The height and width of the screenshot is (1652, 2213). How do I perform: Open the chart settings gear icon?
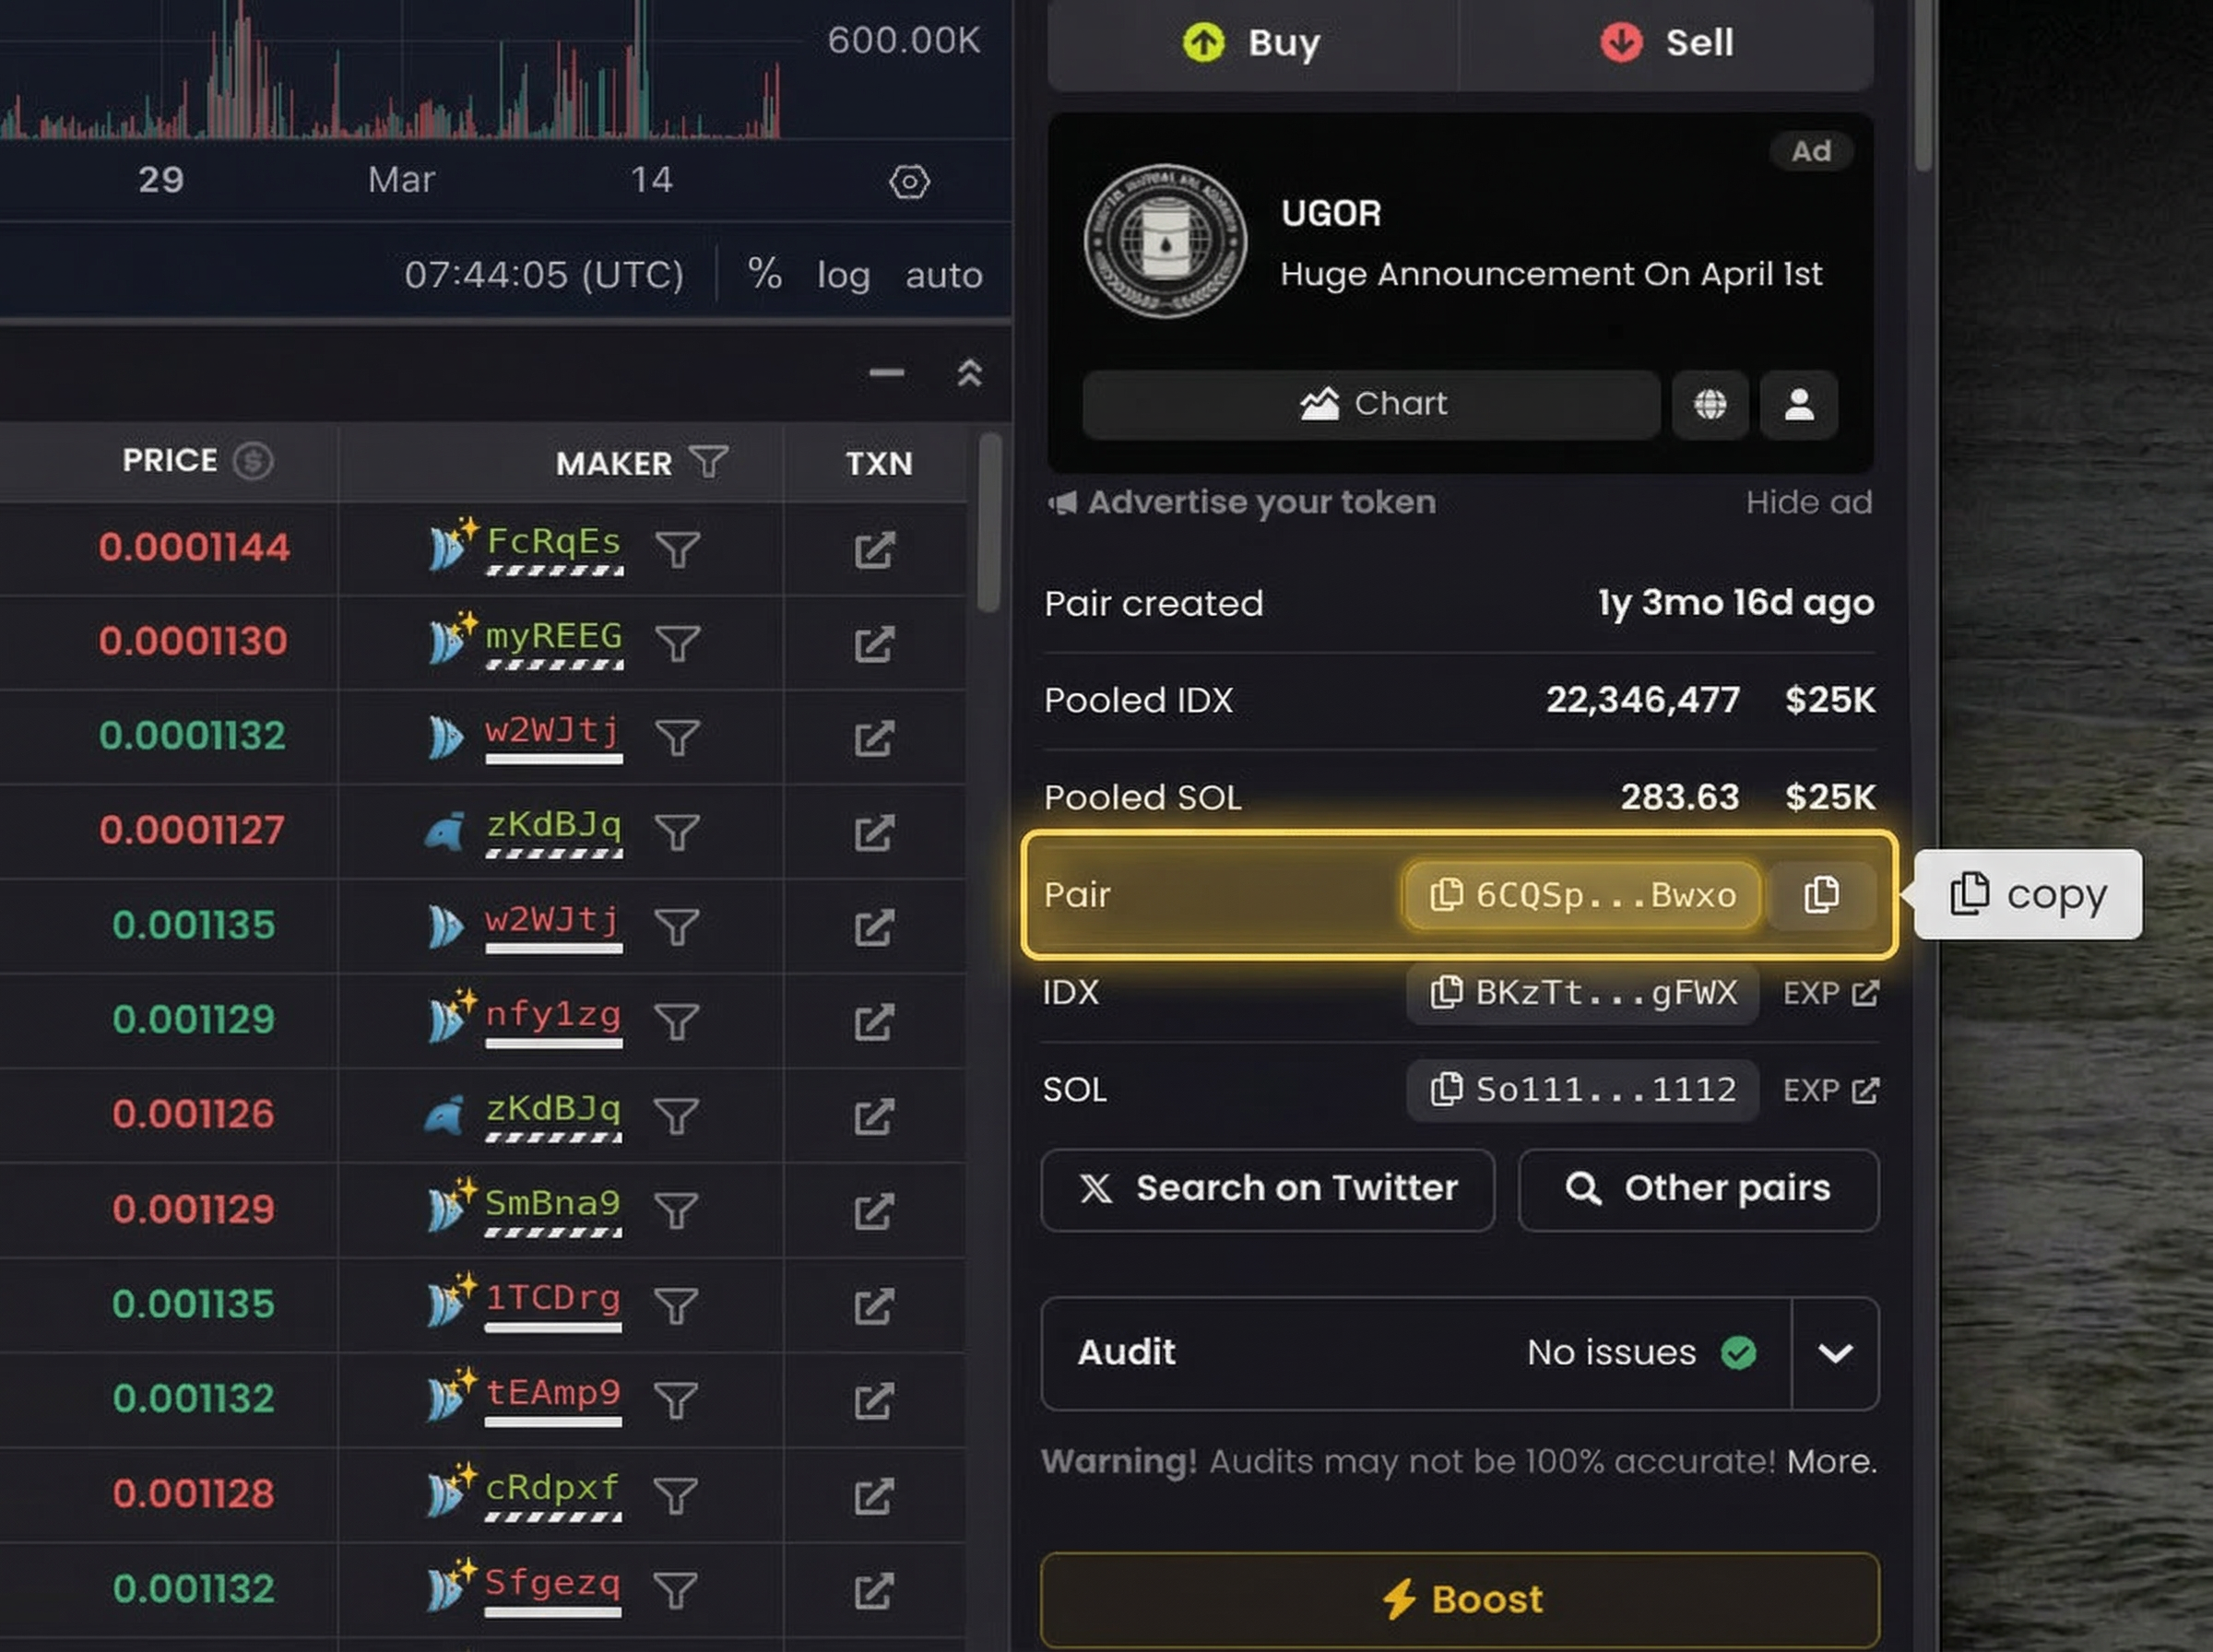click(x=909, y=182)
